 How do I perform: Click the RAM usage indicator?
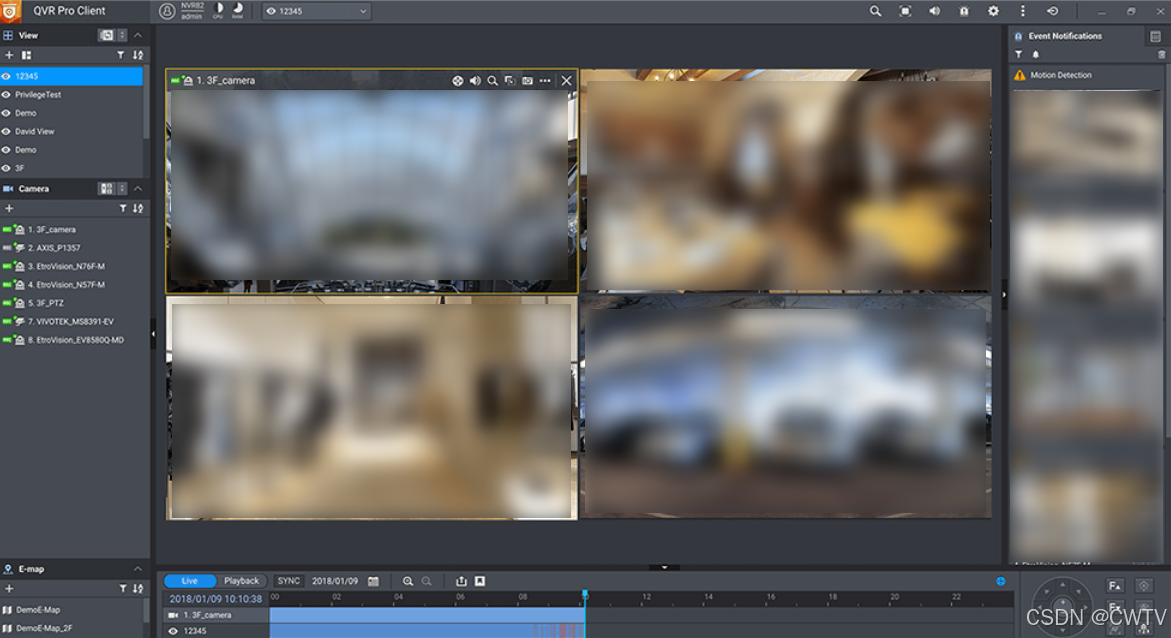[237, 10]
